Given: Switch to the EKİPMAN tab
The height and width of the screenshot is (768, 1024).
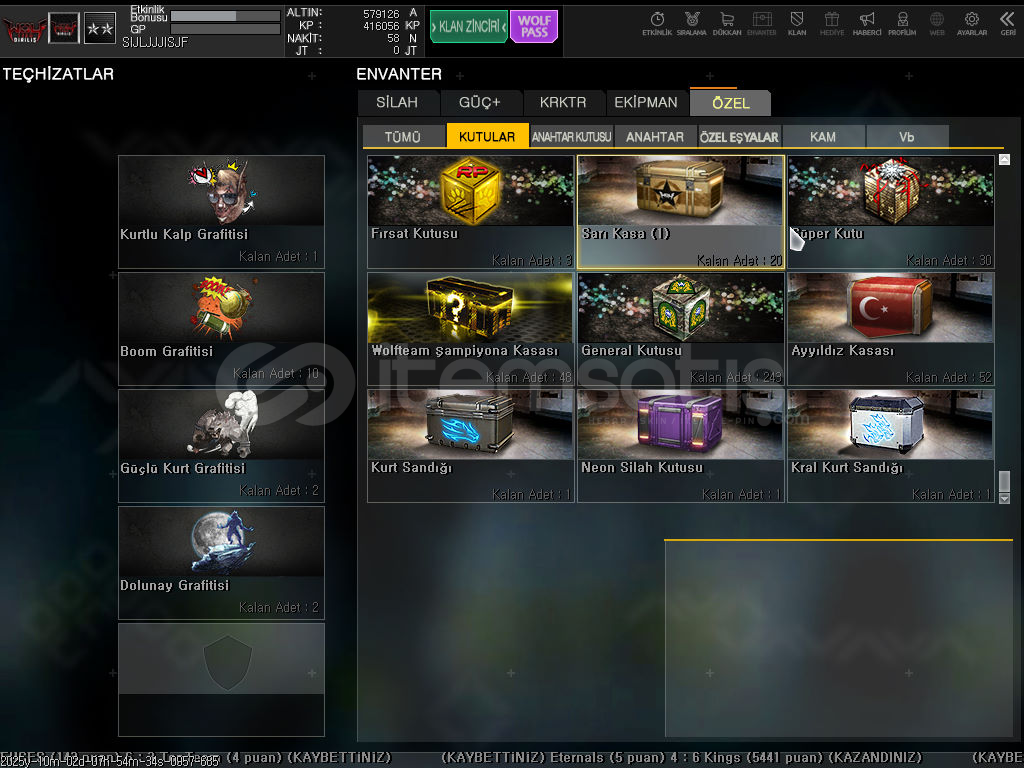Looking at the screenshot, I should click(x=646, y=103).
